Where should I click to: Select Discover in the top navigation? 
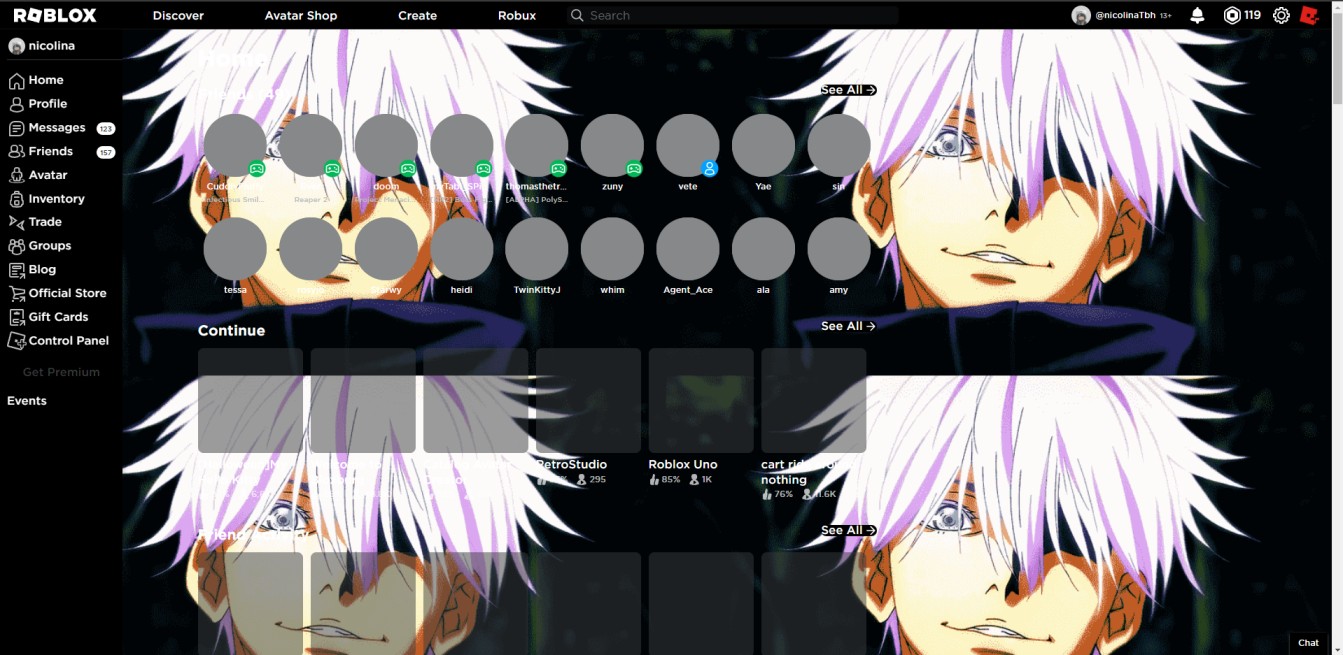[x=177, y=15]
